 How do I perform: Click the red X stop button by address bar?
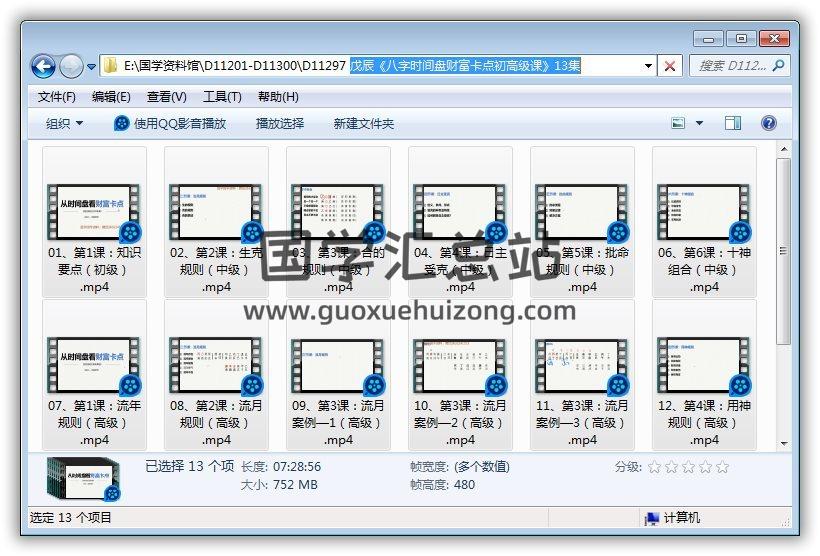tap(669, 66)
